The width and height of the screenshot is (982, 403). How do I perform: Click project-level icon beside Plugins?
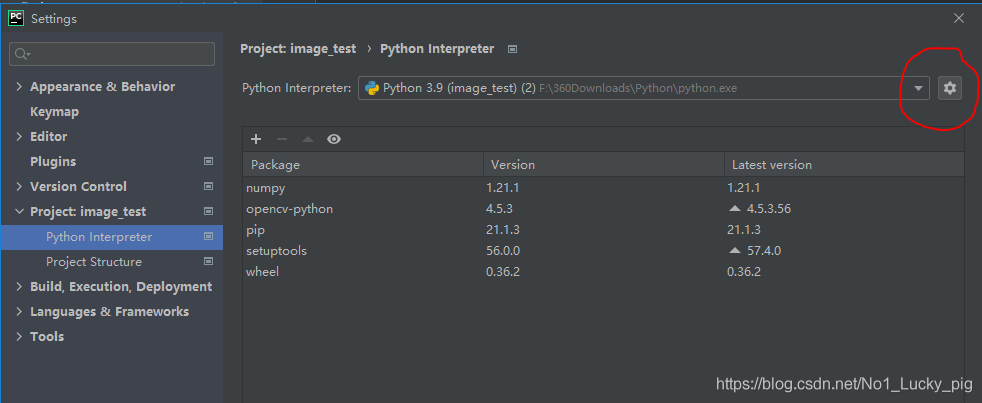pyautogui.click(x=209, y=161)
